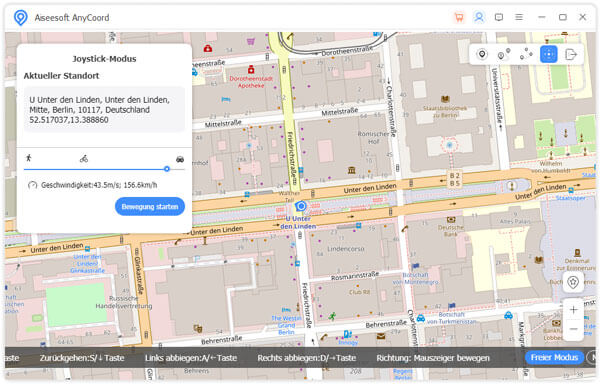Click the Botschaft von Turkmenistan flag icon

[x=452, y=306]
